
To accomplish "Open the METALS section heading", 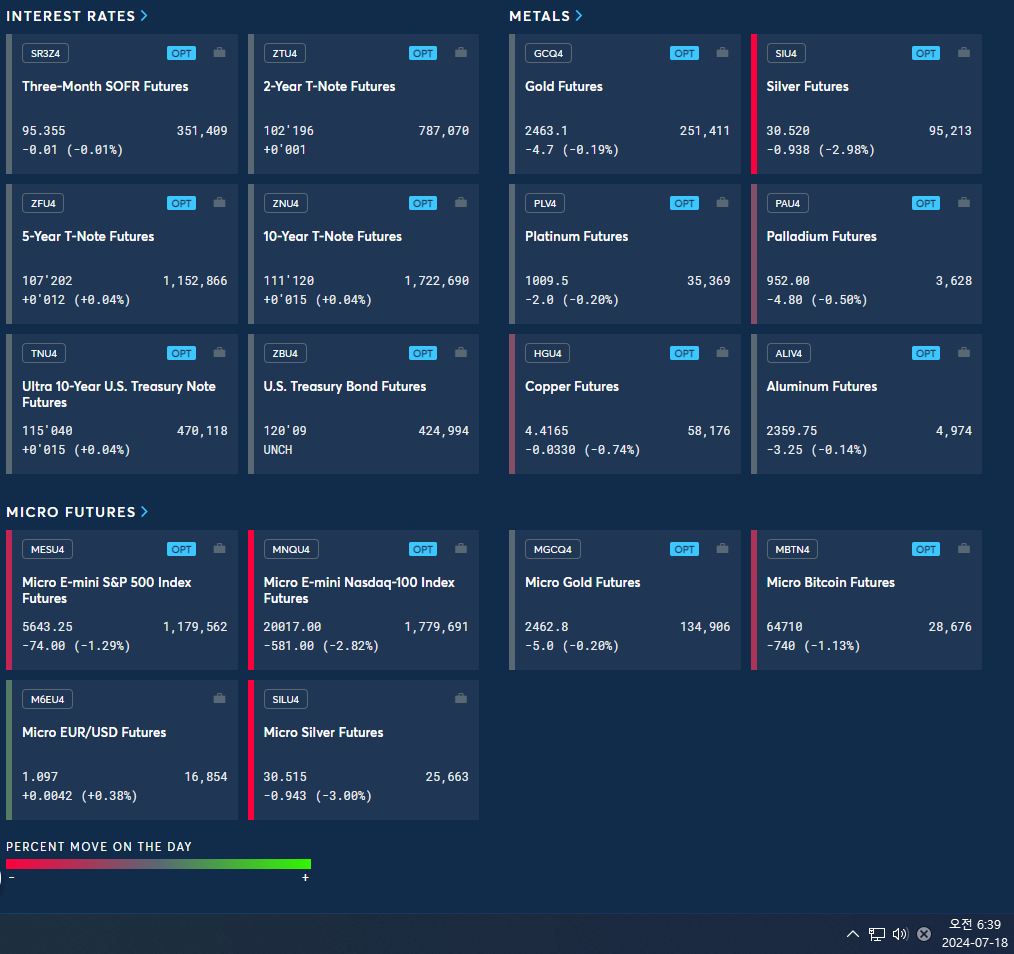I will tap(539, 16).
